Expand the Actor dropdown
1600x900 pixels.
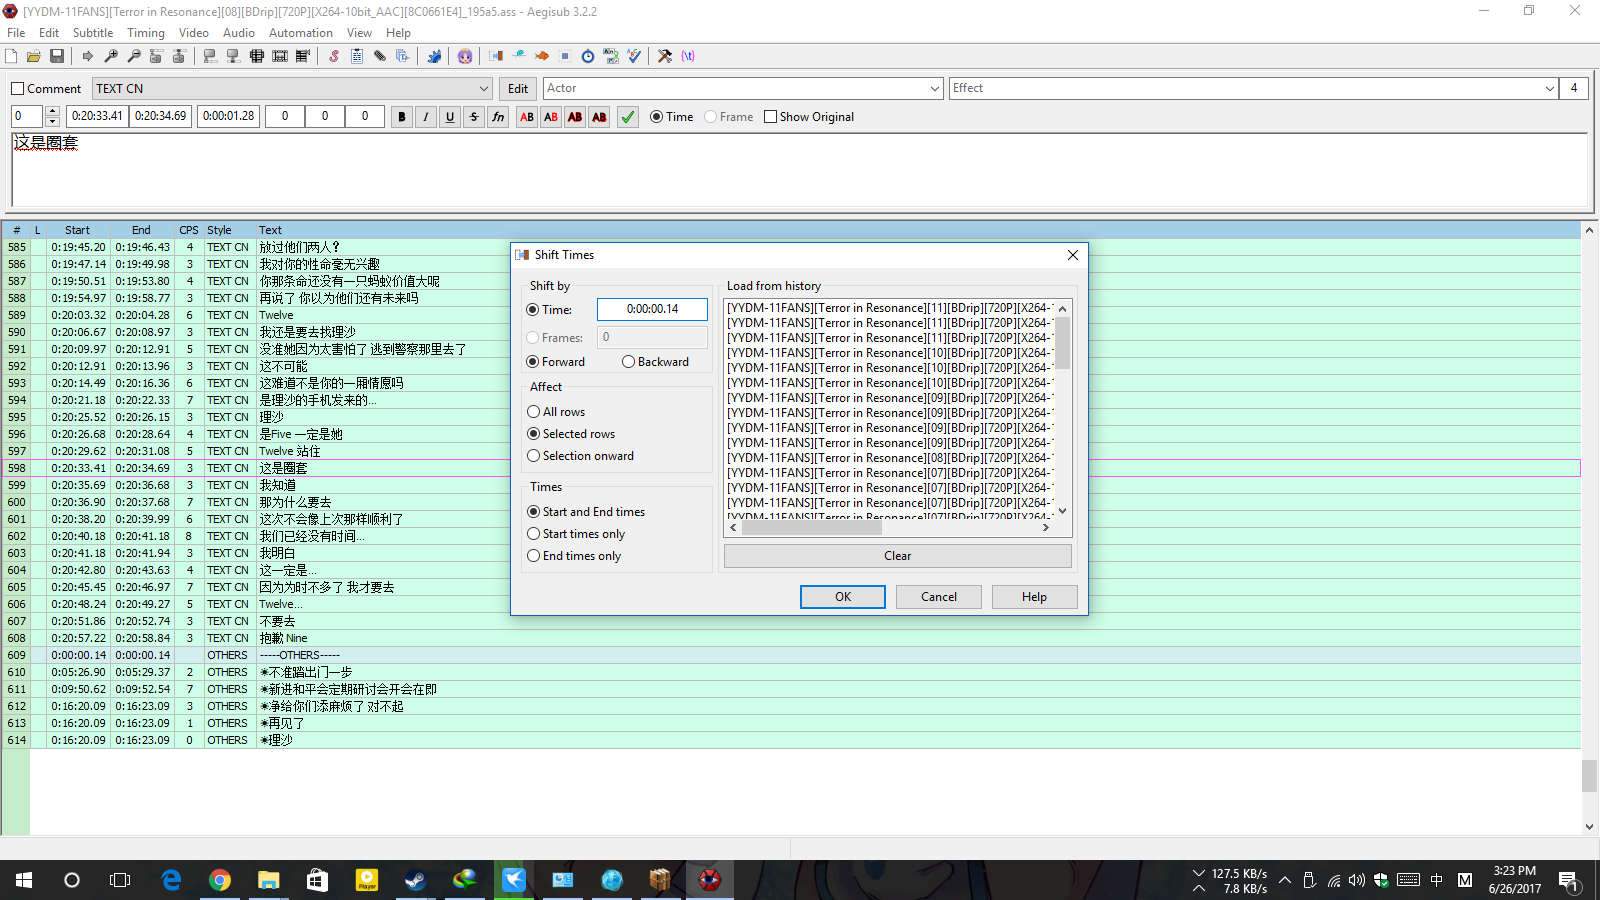935,89
